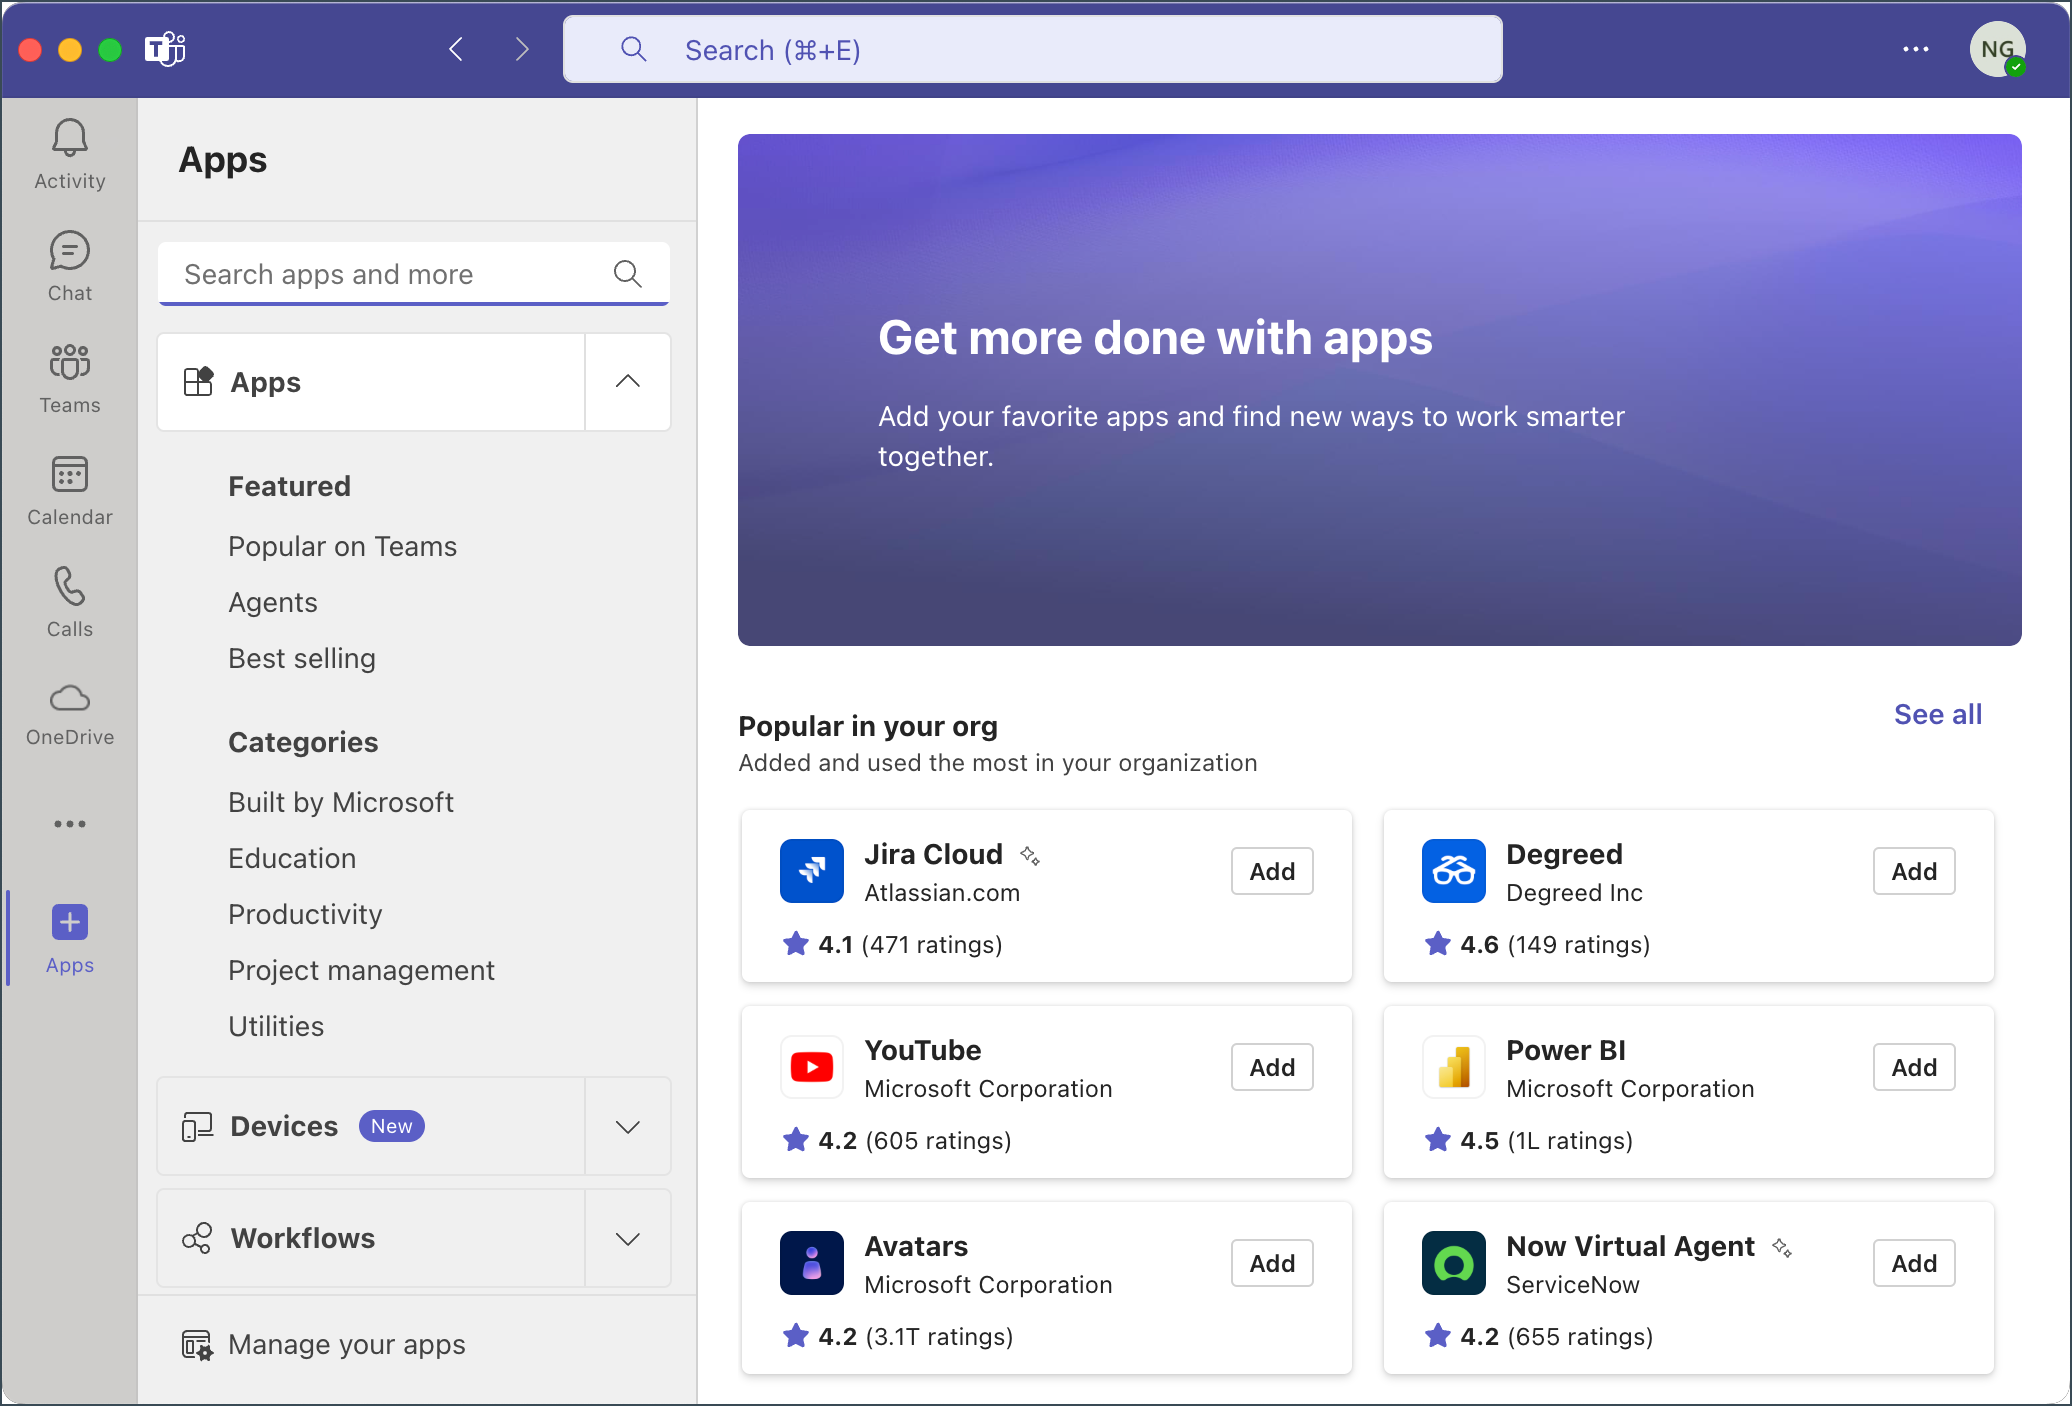Expand the Workflows section chevron
The image size is (2072, 1406).
[627, 1239]
